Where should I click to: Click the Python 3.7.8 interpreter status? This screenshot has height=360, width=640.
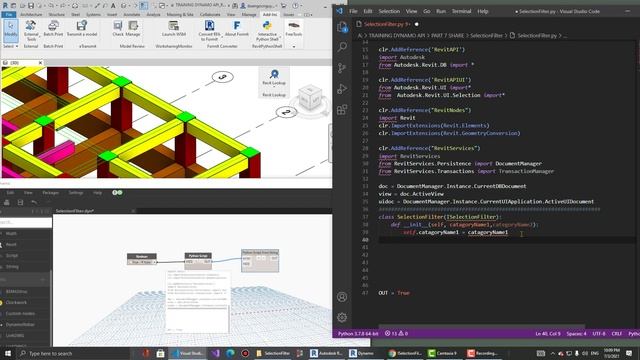358,333
